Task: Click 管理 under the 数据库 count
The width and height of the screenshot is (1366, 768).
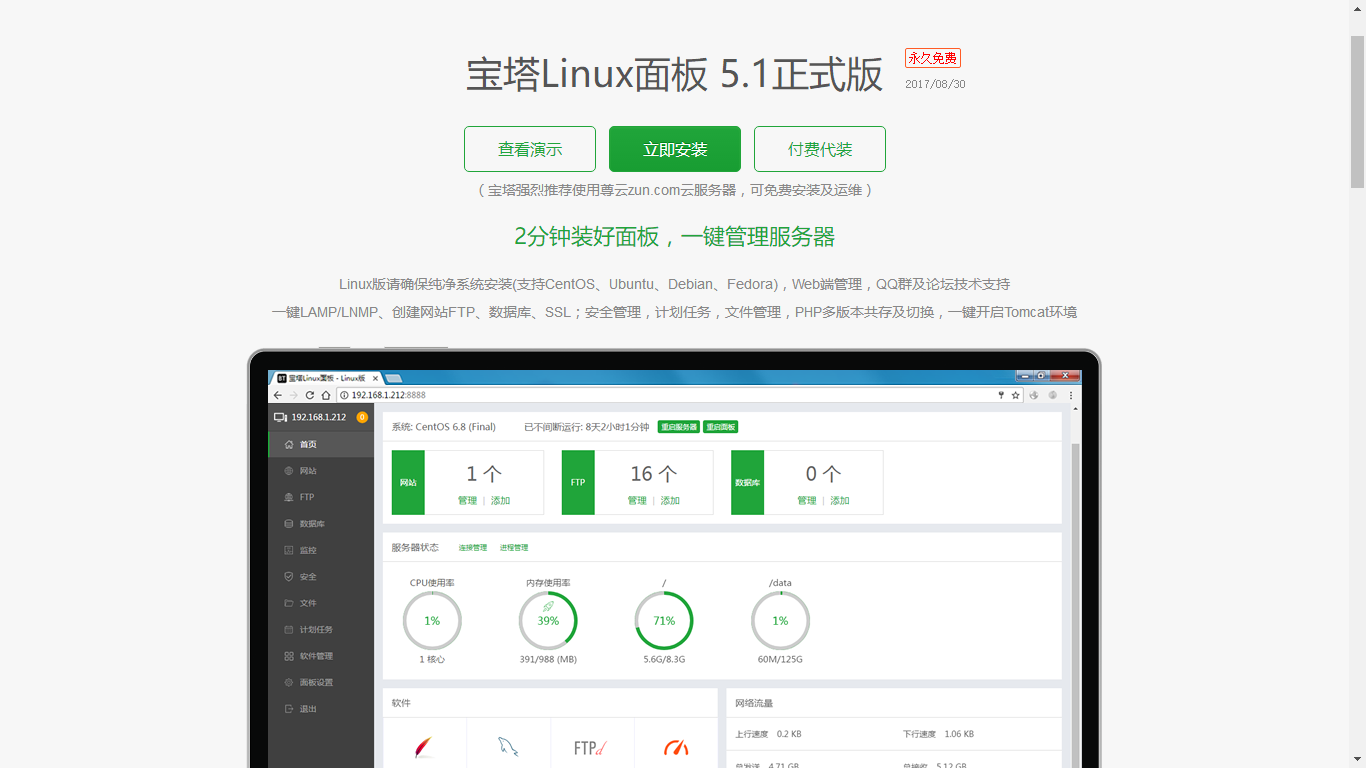Action: (x=807, y=500)
